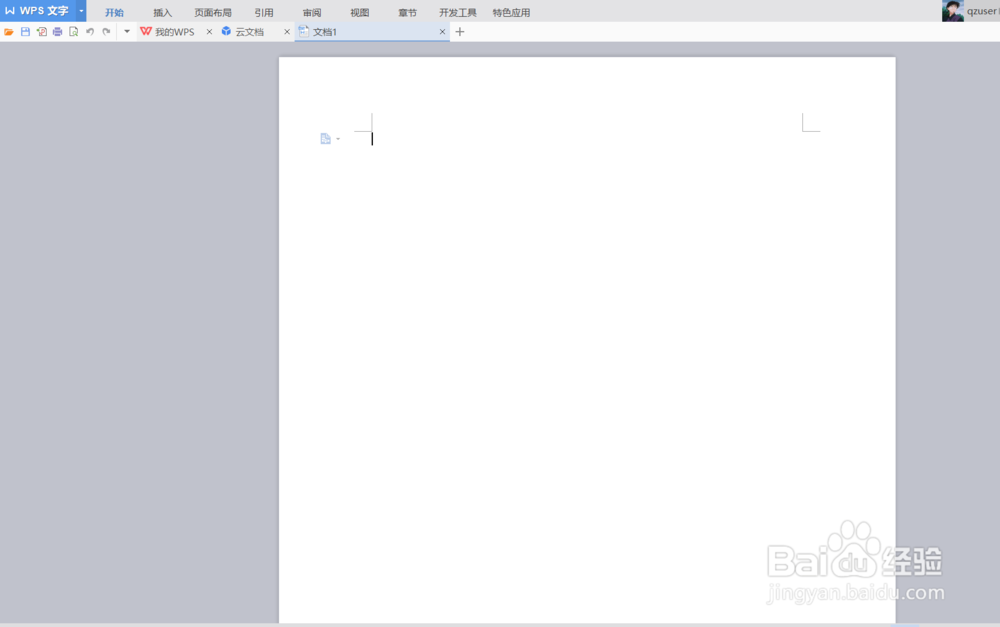Image resolution: width=1000 pixels, height=627 pixels.
Task: Close the 我的WPS tab
Action: pos(209,32)
